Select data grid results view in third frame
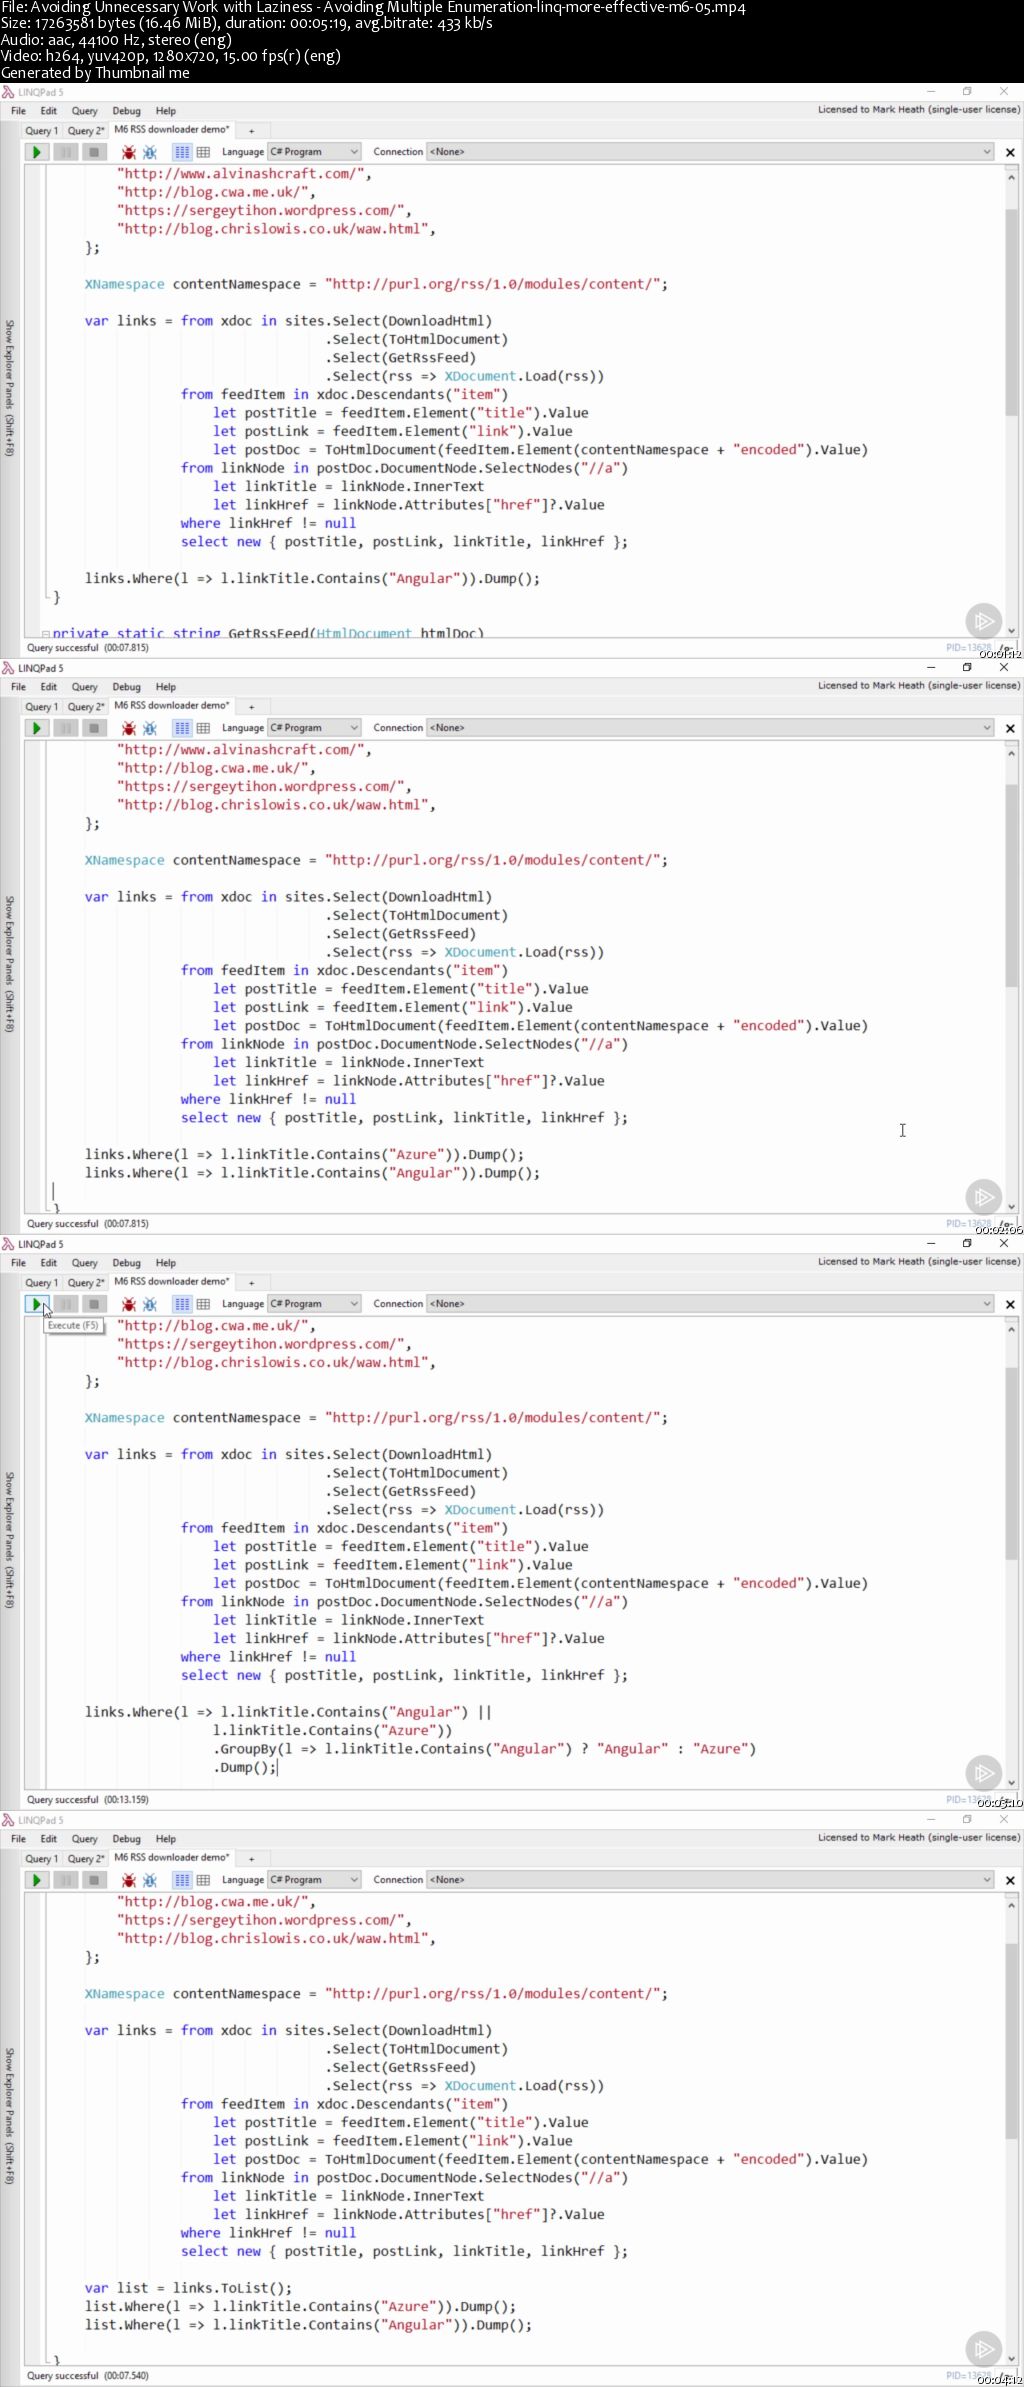 (203, 1304)
